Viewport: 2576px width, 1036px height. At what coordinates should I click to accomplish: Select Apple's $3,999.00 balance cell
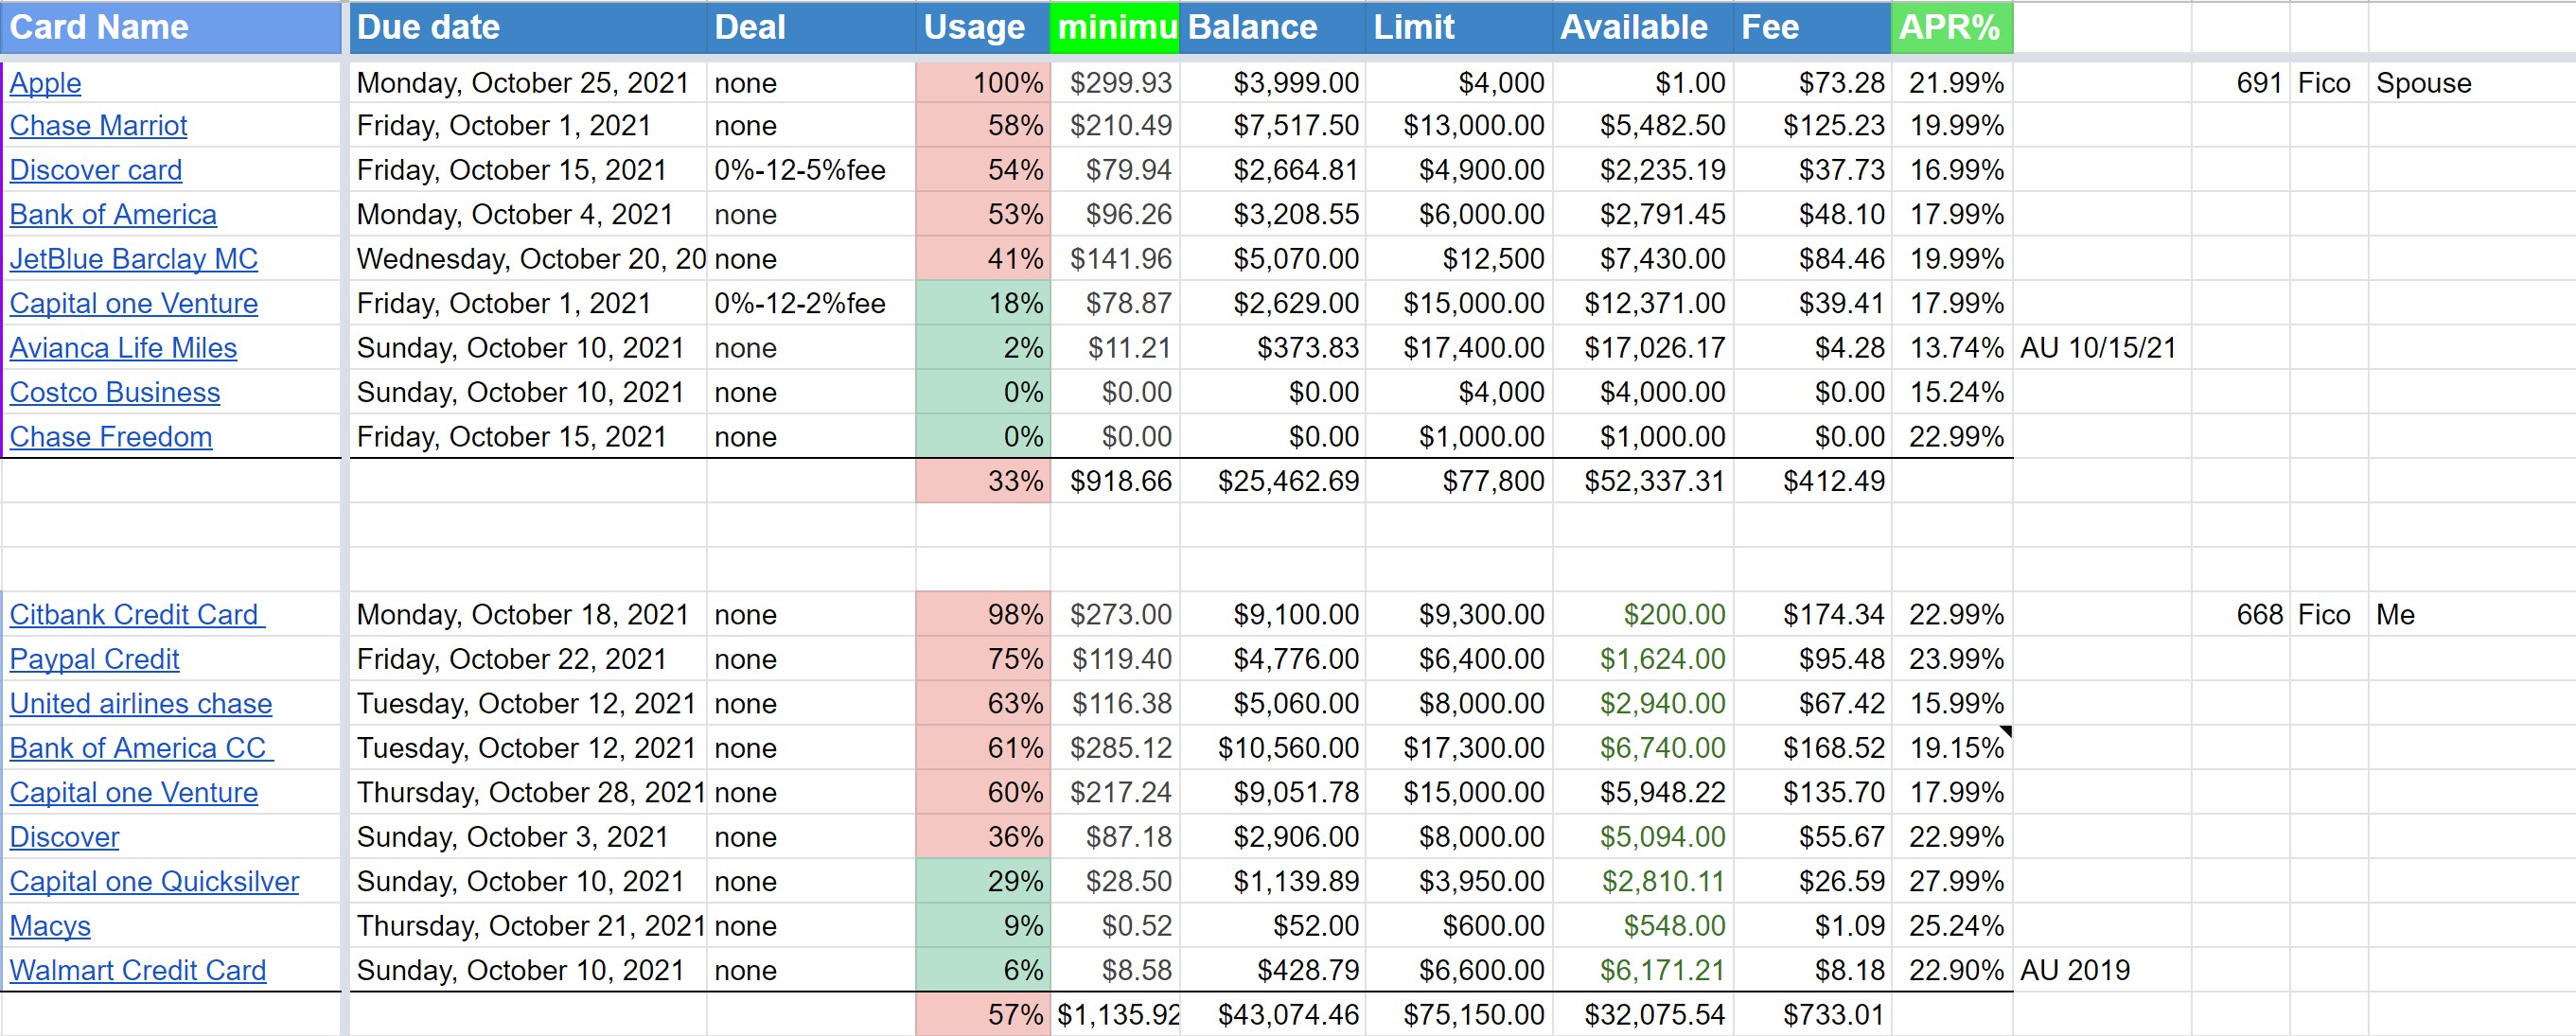point(1273,83)
